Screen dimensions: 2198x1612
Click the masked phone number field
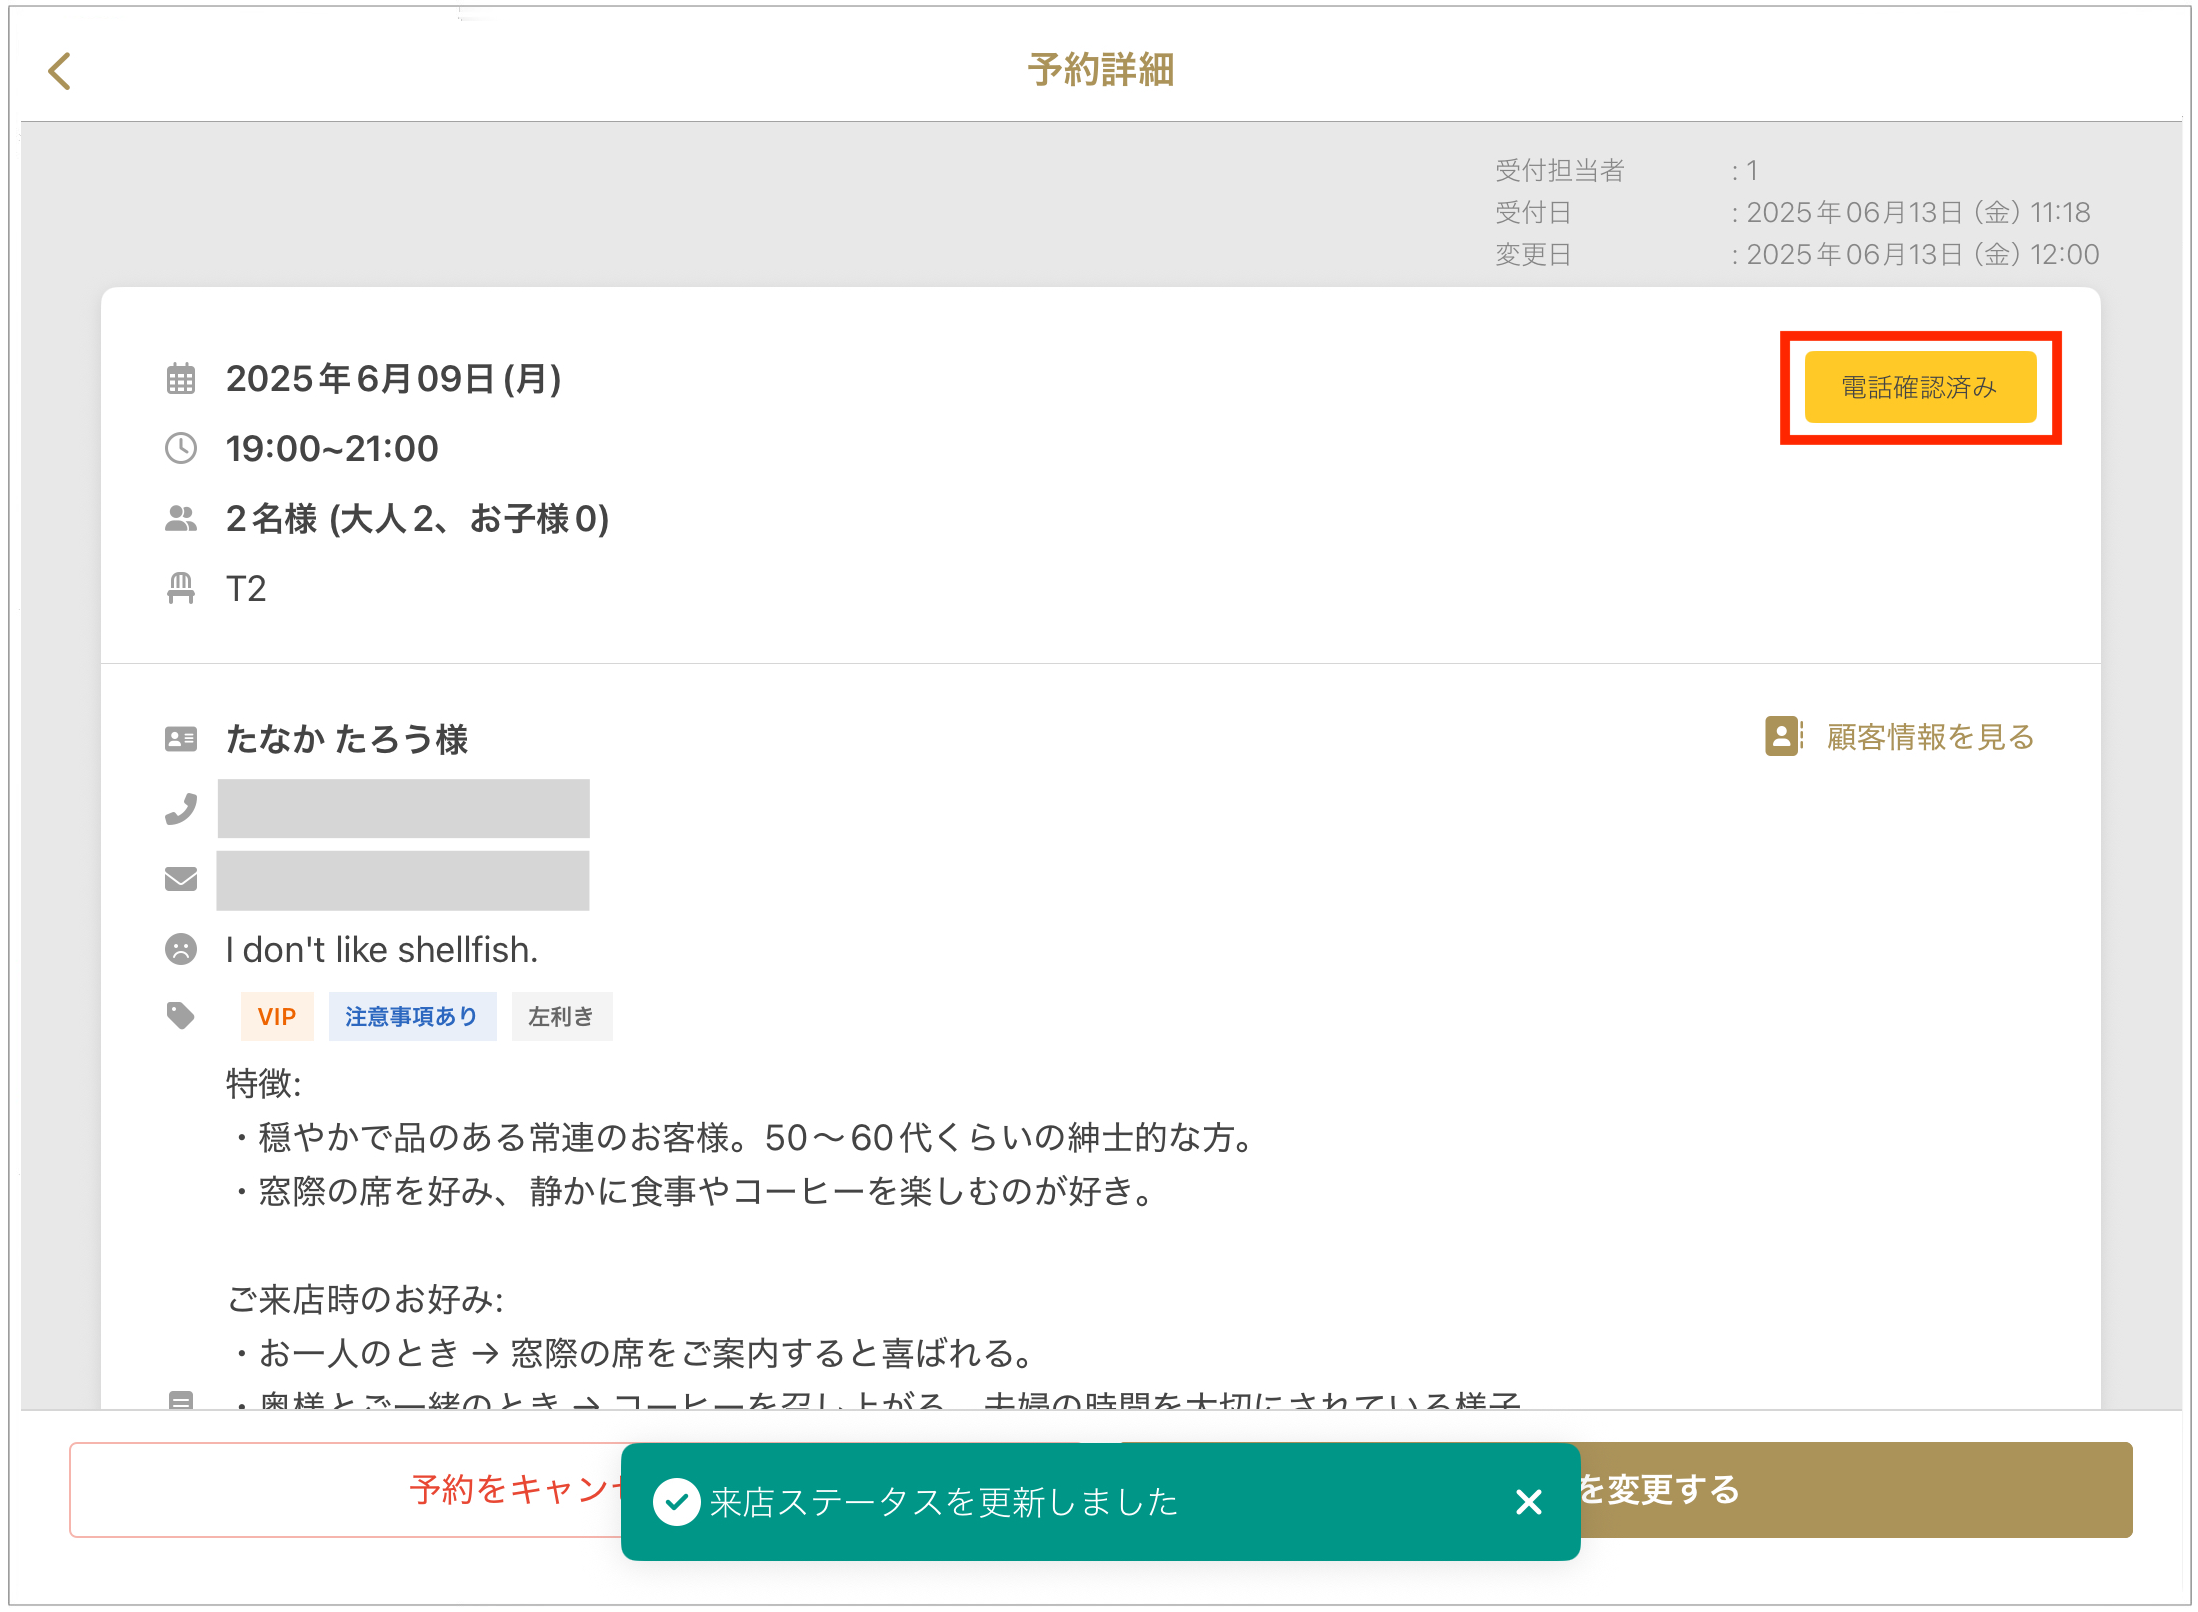click(403, 808)
